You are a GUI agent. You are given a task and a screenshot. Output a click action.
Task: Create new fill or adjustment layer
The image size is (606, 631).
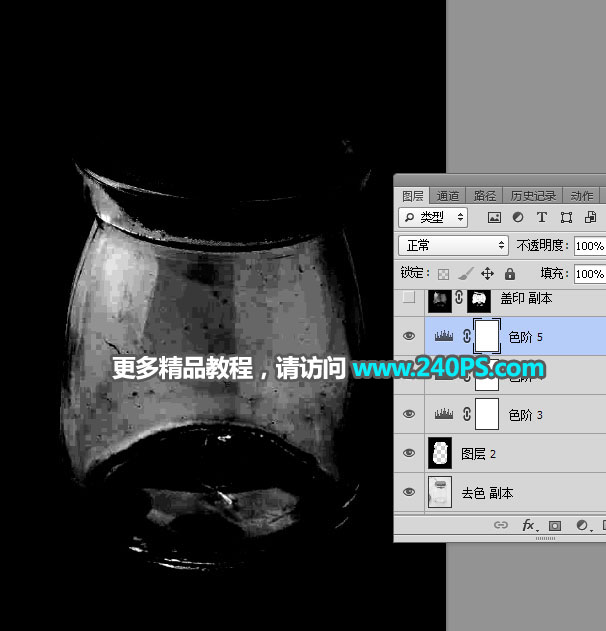pyautogui.click(x=582, y=525)
